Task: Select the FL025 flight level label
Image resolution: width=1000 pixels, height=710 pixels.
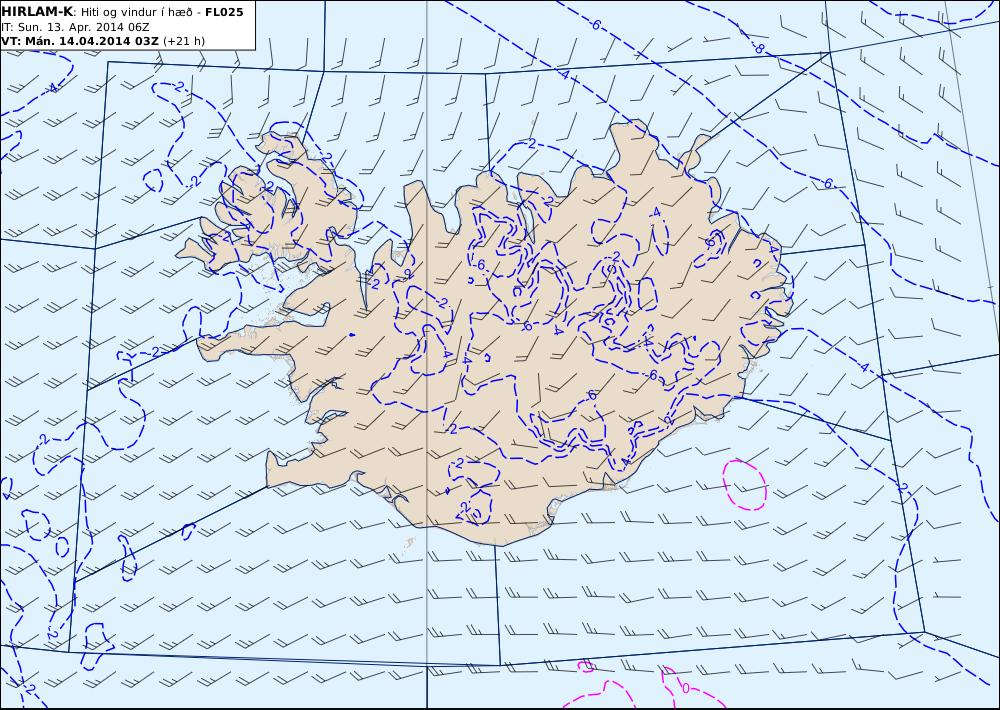Action: [224, 12]
